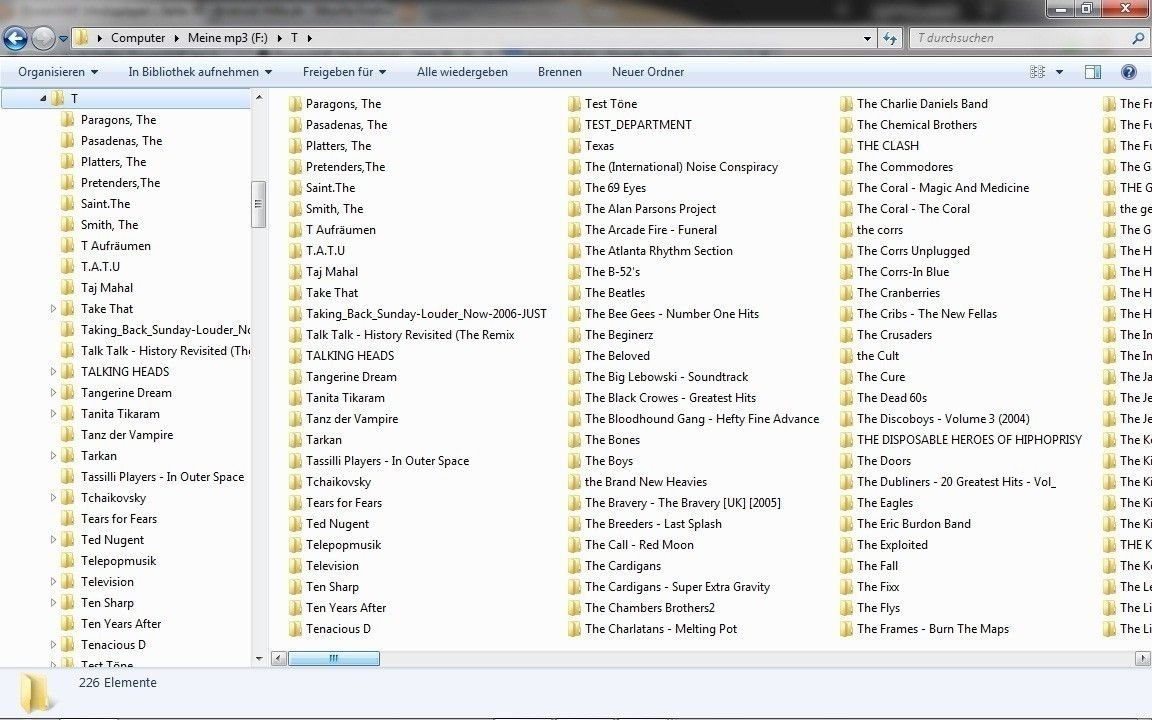Image resolution: width=1152 pixels, height=720 pixels.
Task: Select 'The Cranberries' folder icon
Action: click(846, 293)
